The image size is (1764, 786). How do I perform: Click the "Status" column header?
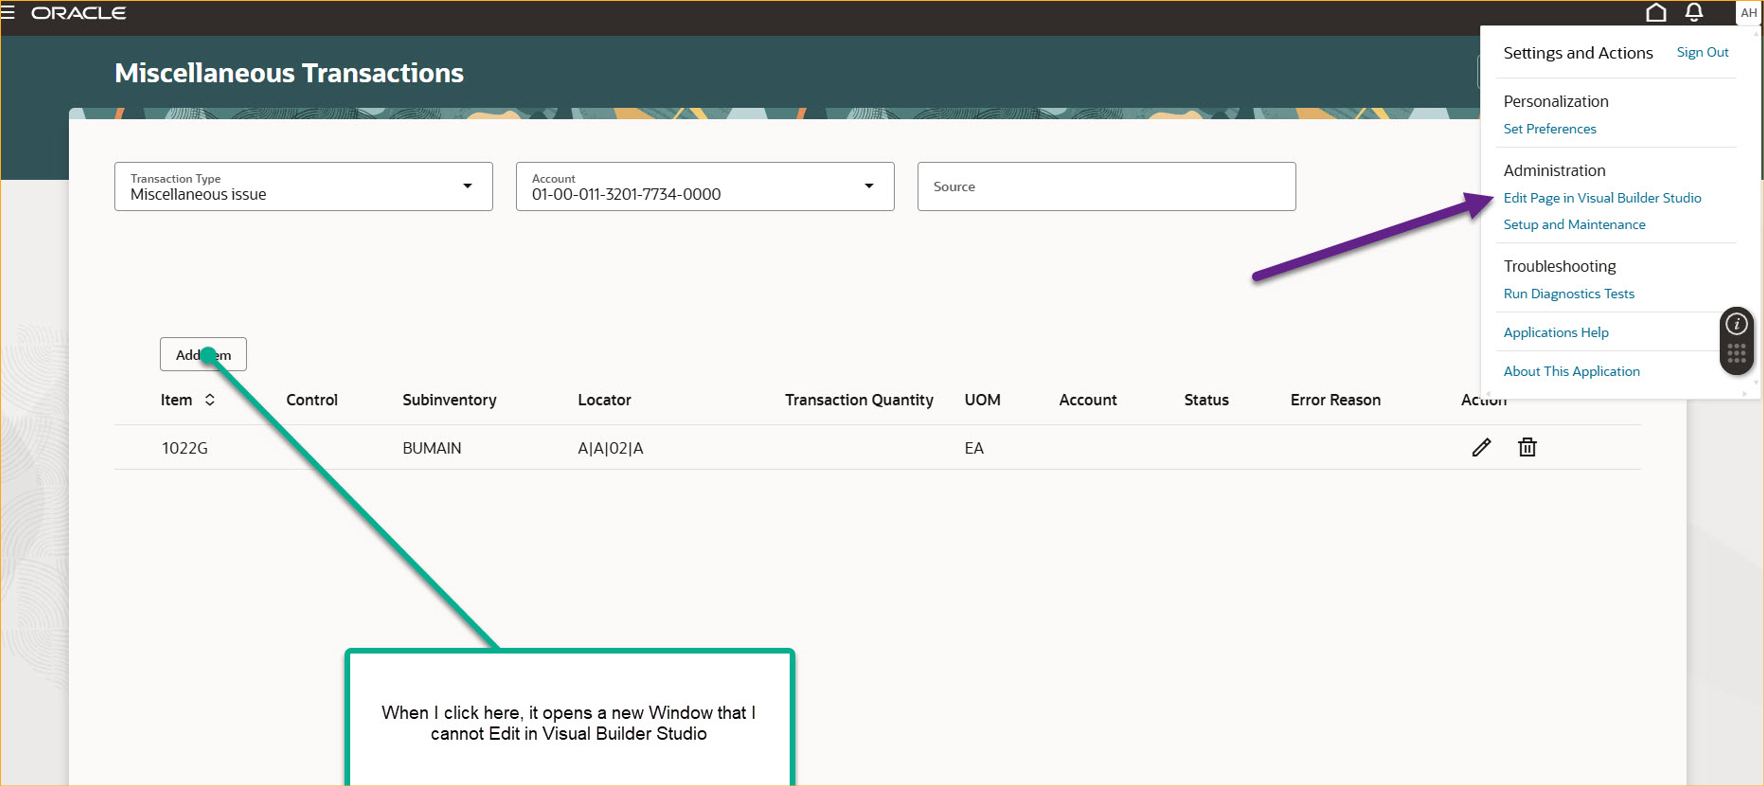tap(1206, 400)
